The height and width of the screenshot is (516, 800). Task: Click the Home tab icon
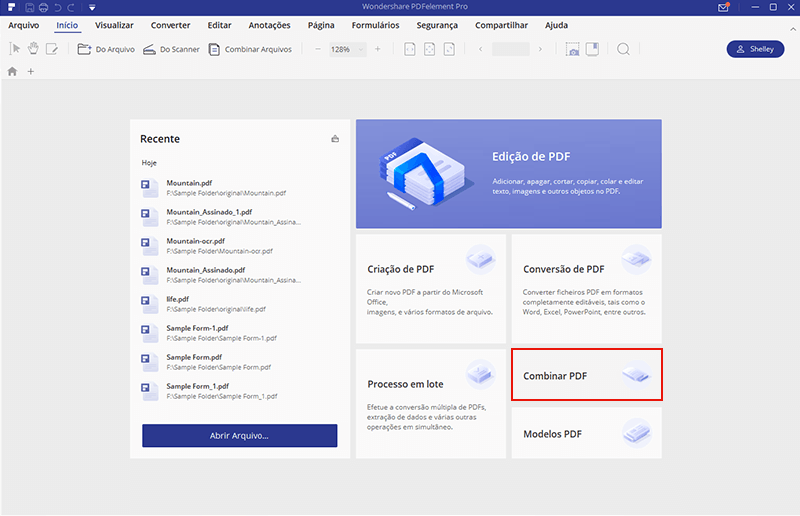pos(12,72)
